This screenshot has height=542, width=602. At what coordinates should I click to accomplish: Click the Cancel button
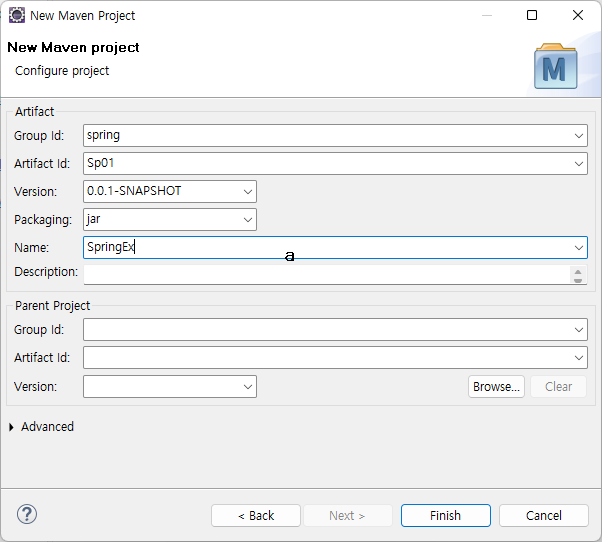click(x=544, y=516)
